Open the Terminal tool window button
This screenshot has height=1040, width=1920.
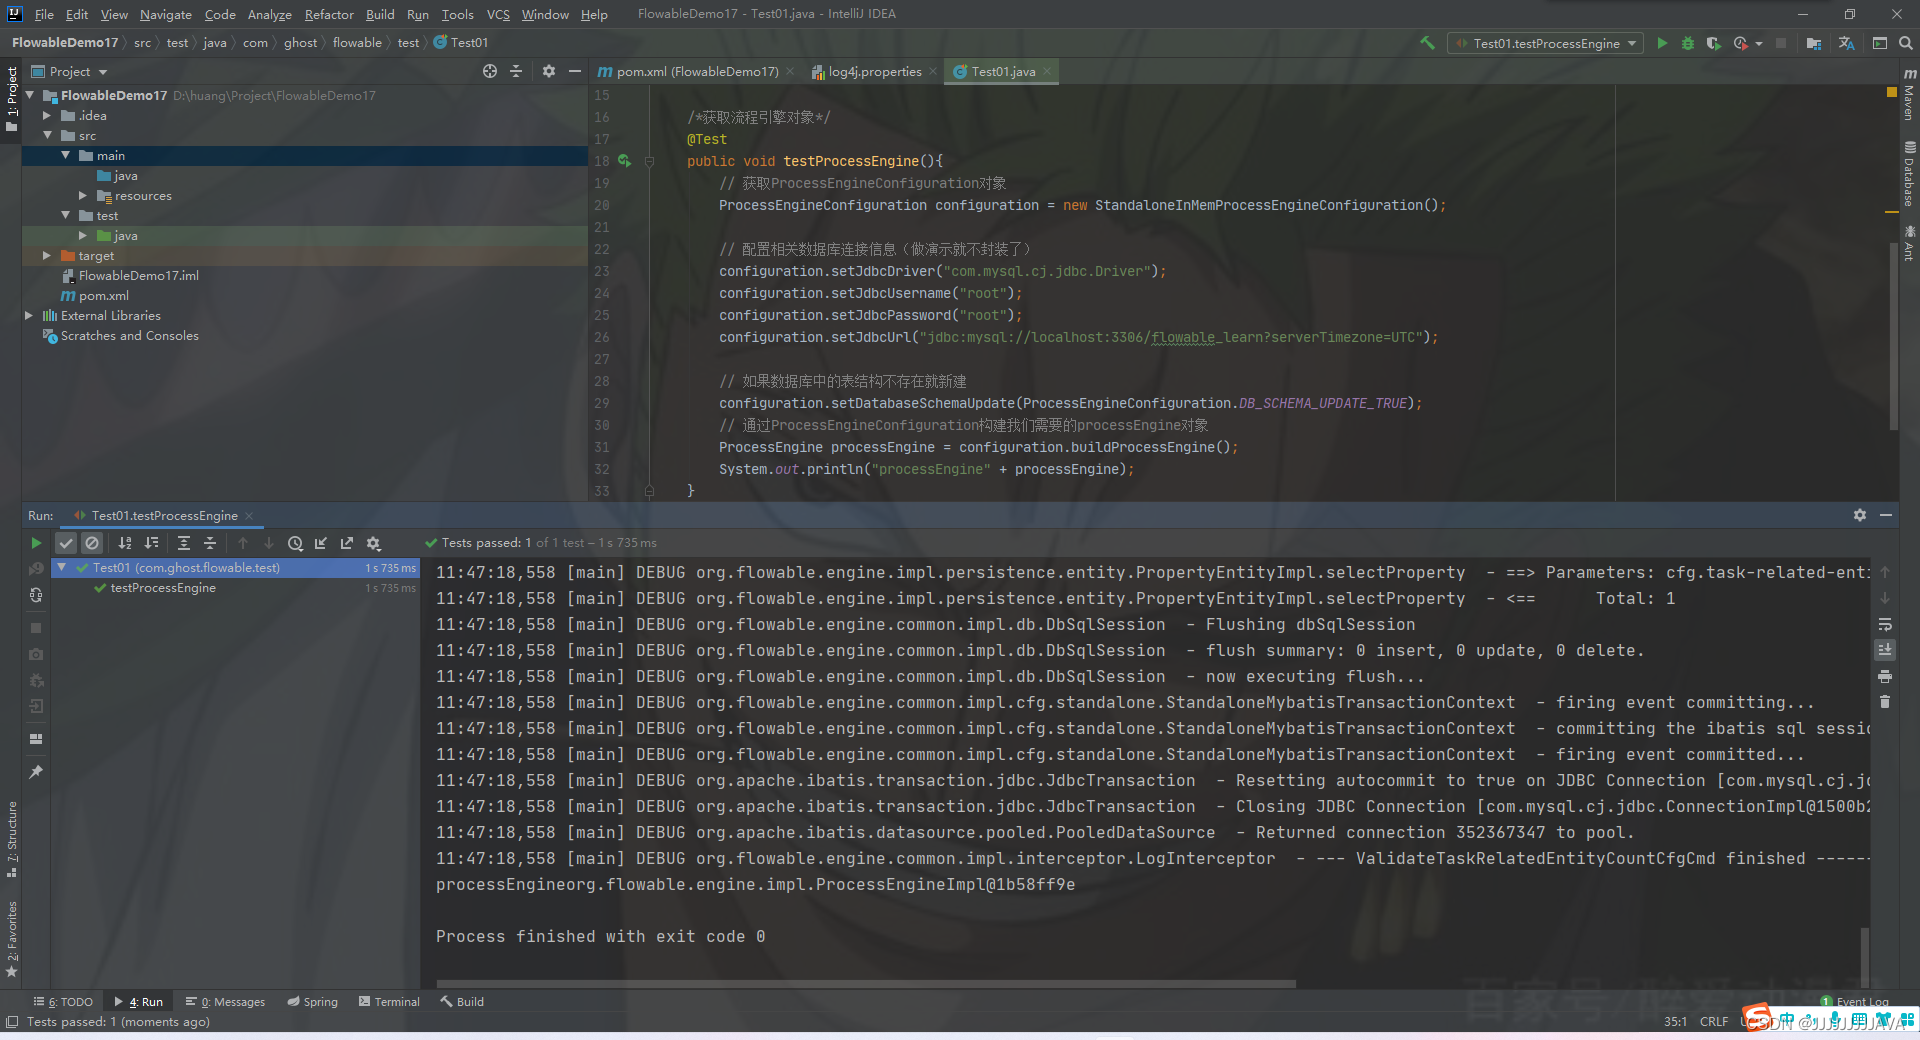(389, 1001)
